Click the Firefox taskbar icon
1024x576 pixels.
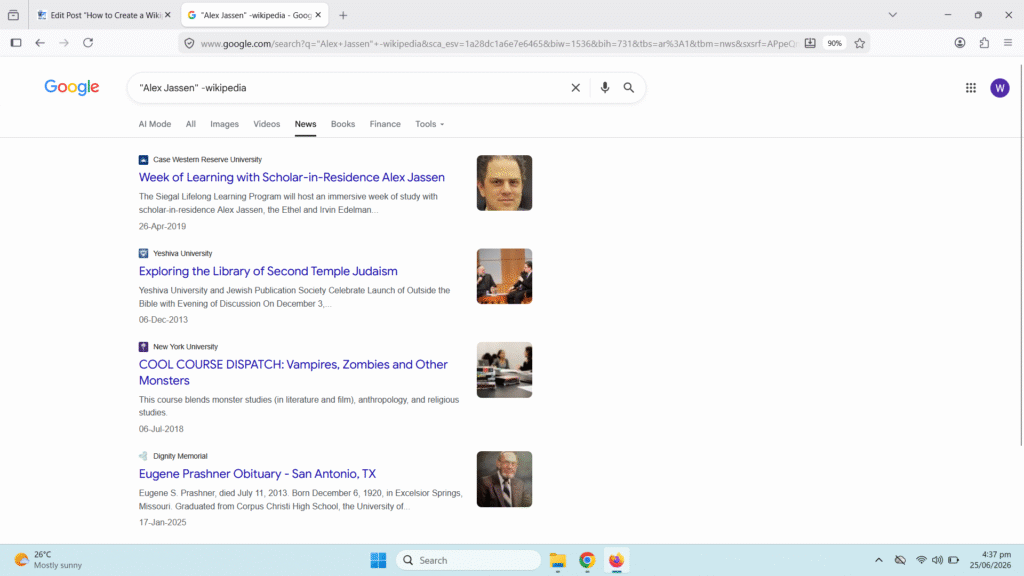616,560
